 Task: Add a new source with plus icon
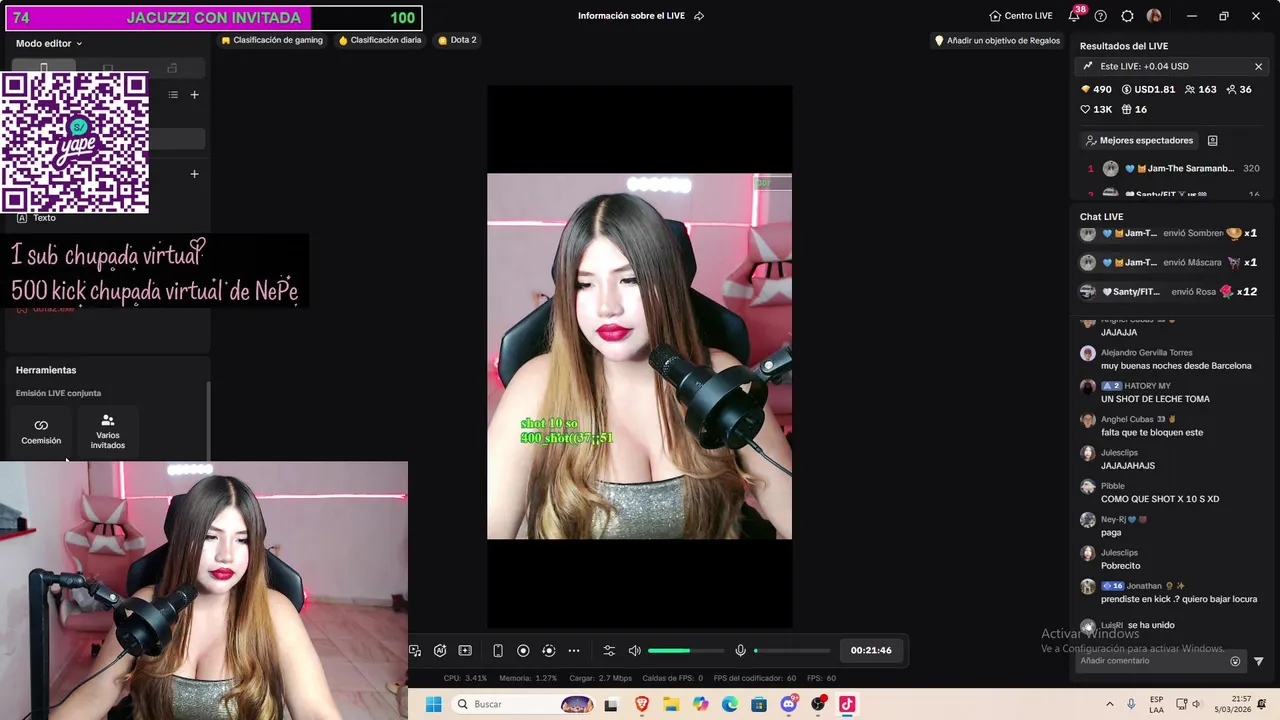pos(195,174)
